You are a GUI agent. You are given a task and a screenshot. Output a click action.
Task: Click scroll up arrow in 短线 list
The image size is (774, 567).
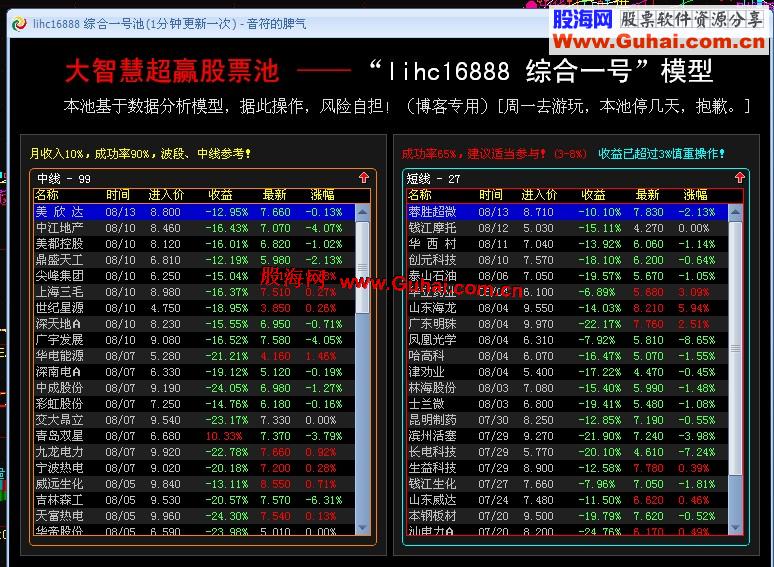735,212
